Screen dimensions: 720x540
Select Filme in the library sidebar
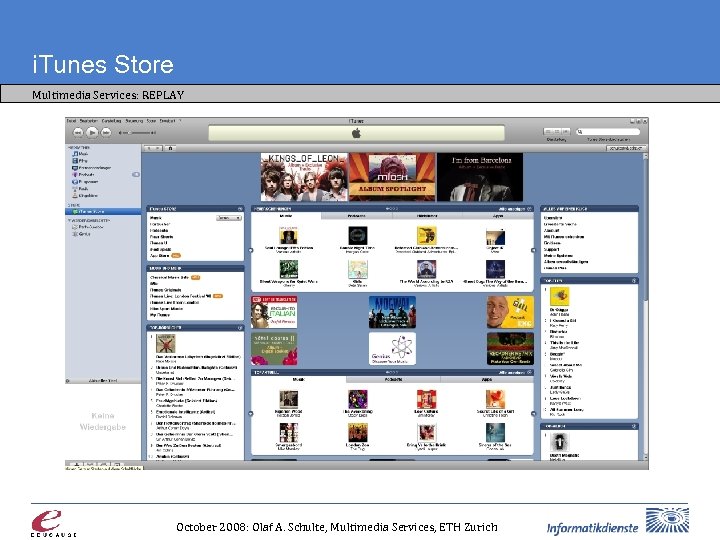79,161
